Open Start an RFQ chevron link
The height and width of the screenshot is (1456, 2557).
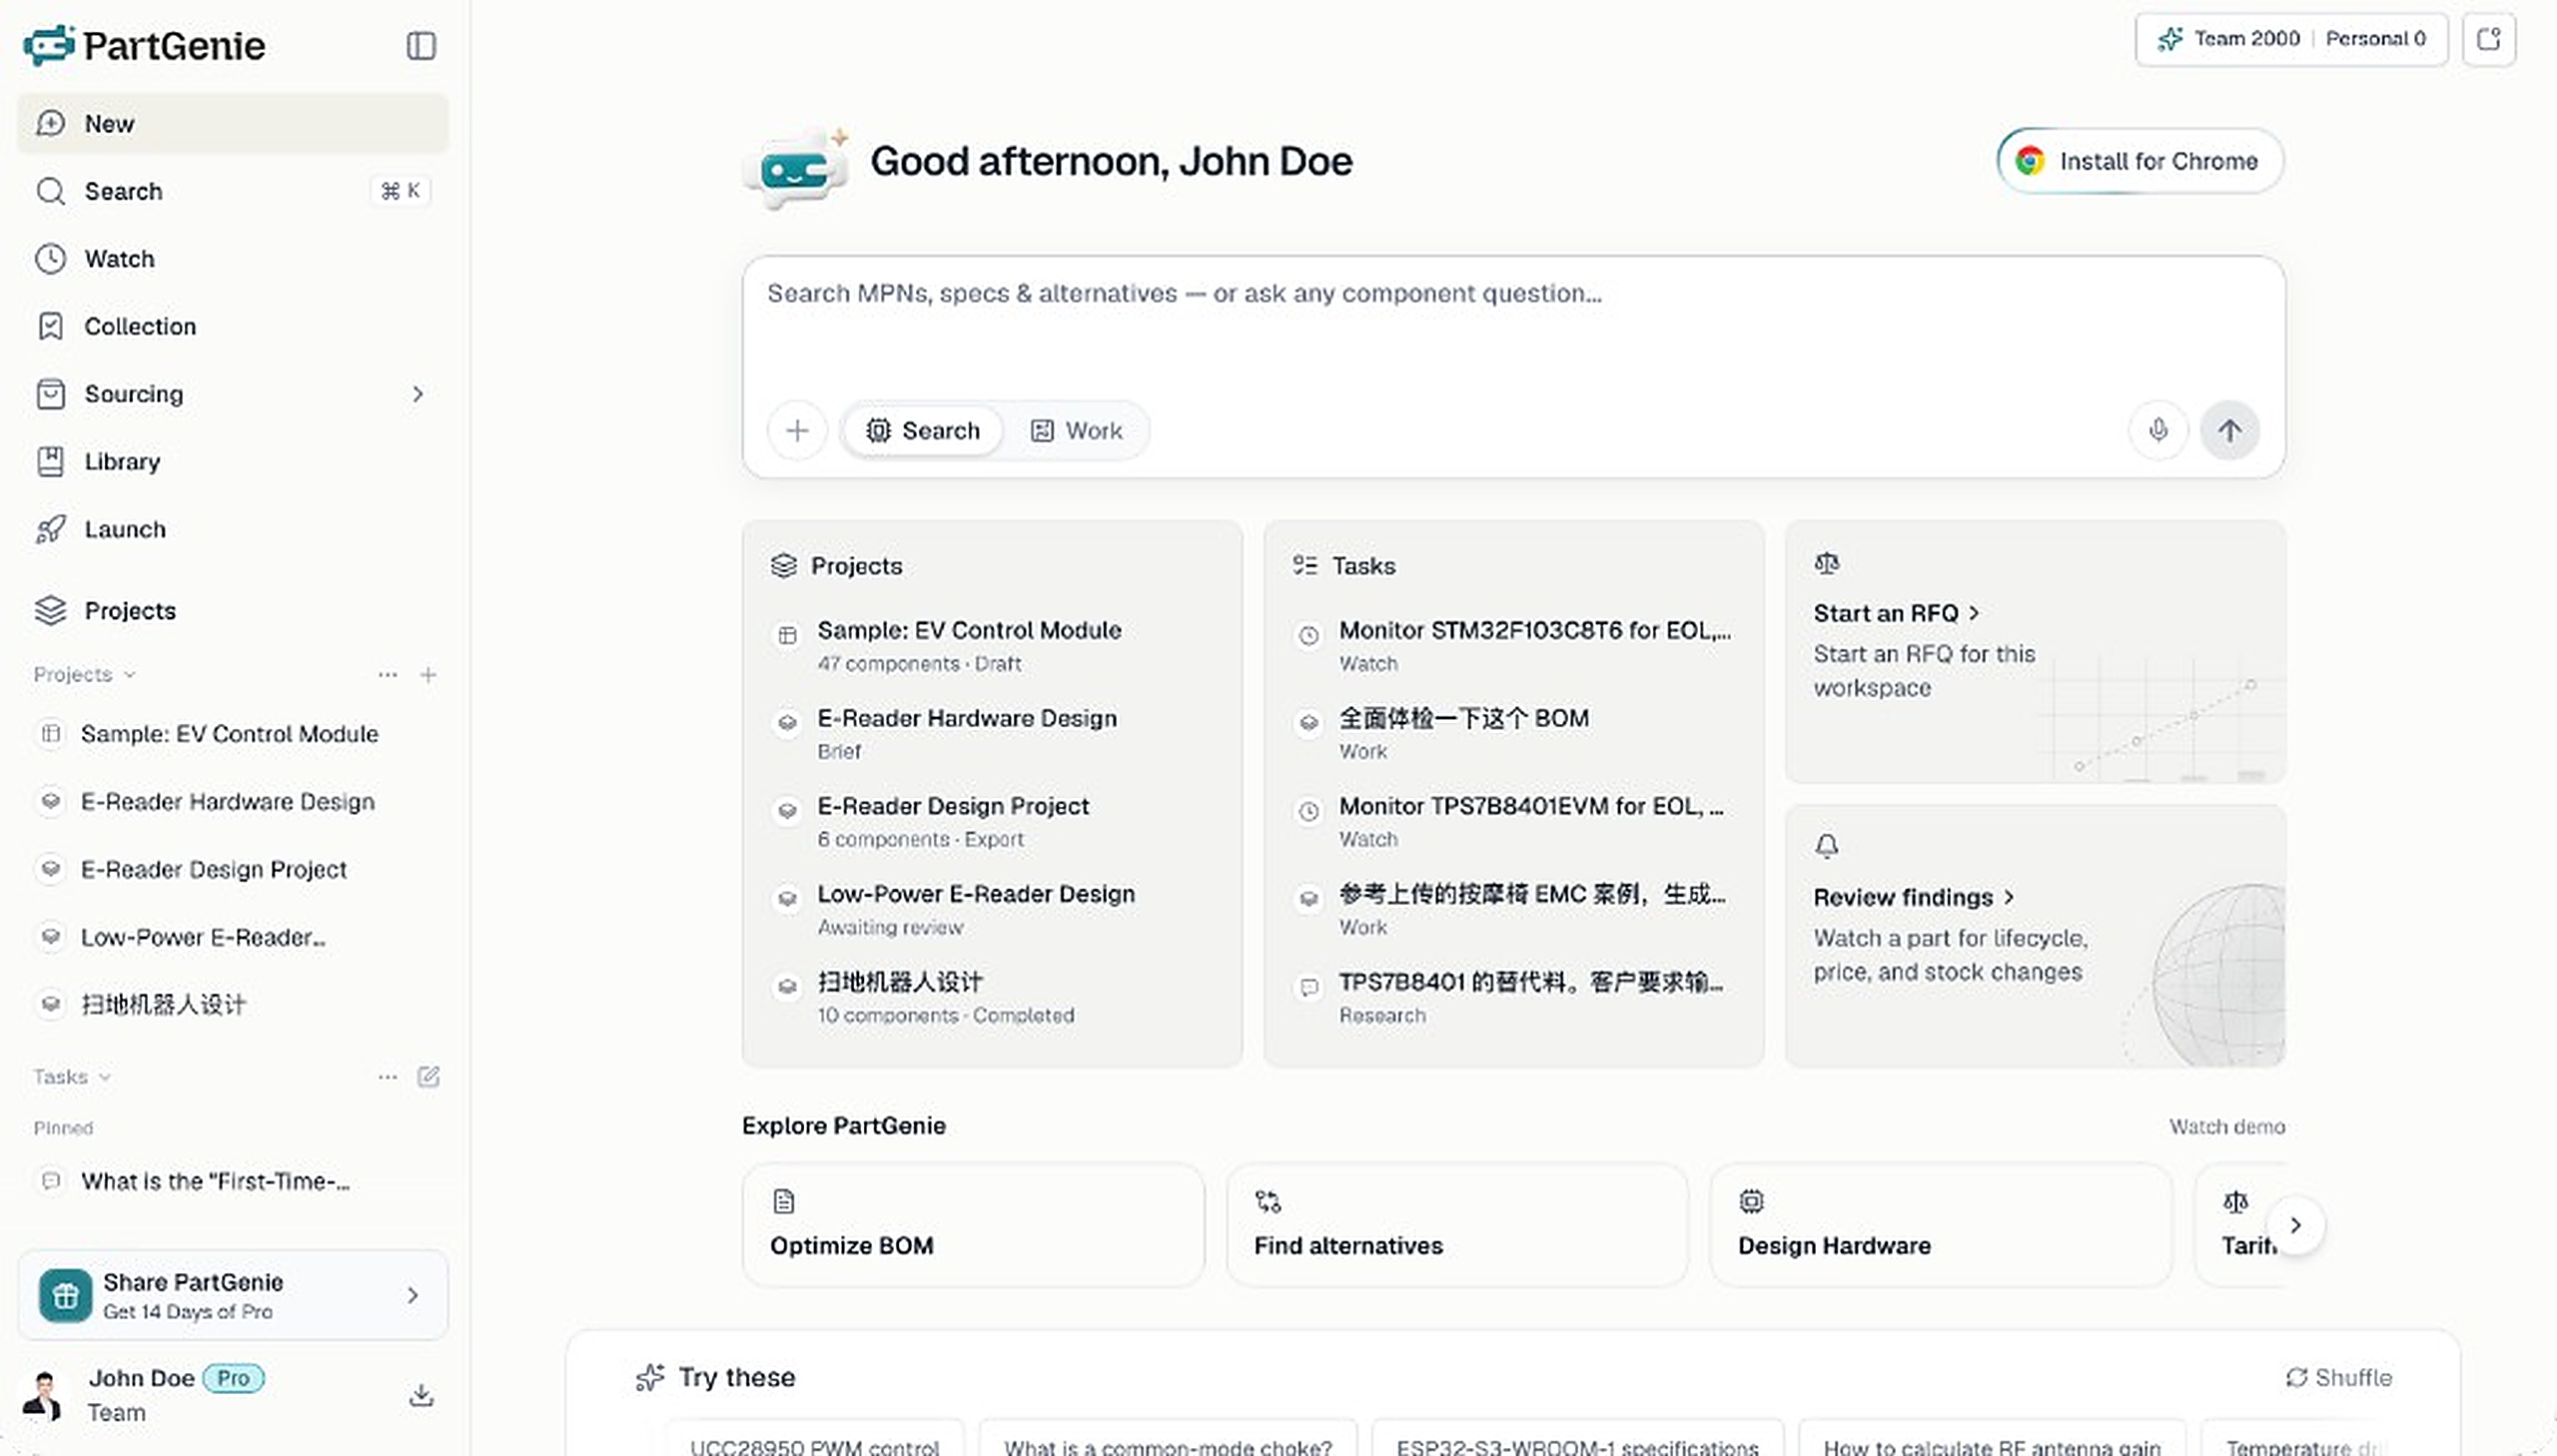pyautogui.click(x=1896, y=613)
